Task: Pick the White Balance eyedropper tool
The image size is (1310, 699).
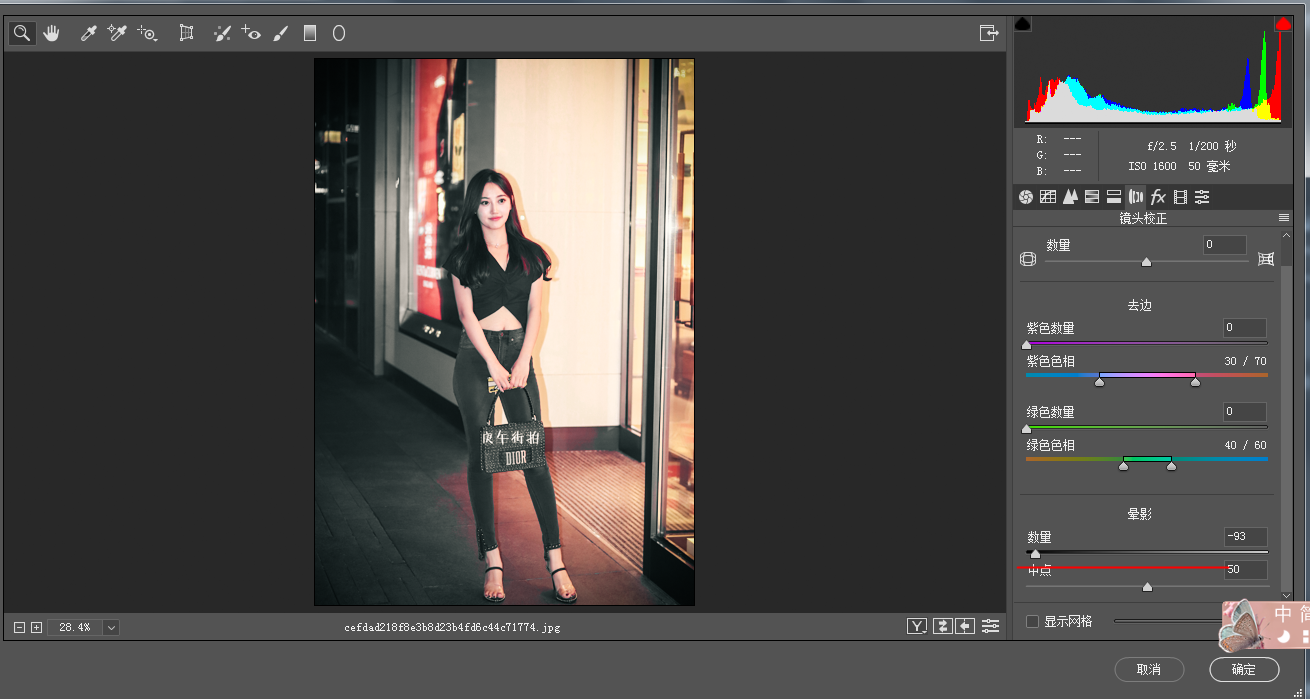Action: (88, 34)
